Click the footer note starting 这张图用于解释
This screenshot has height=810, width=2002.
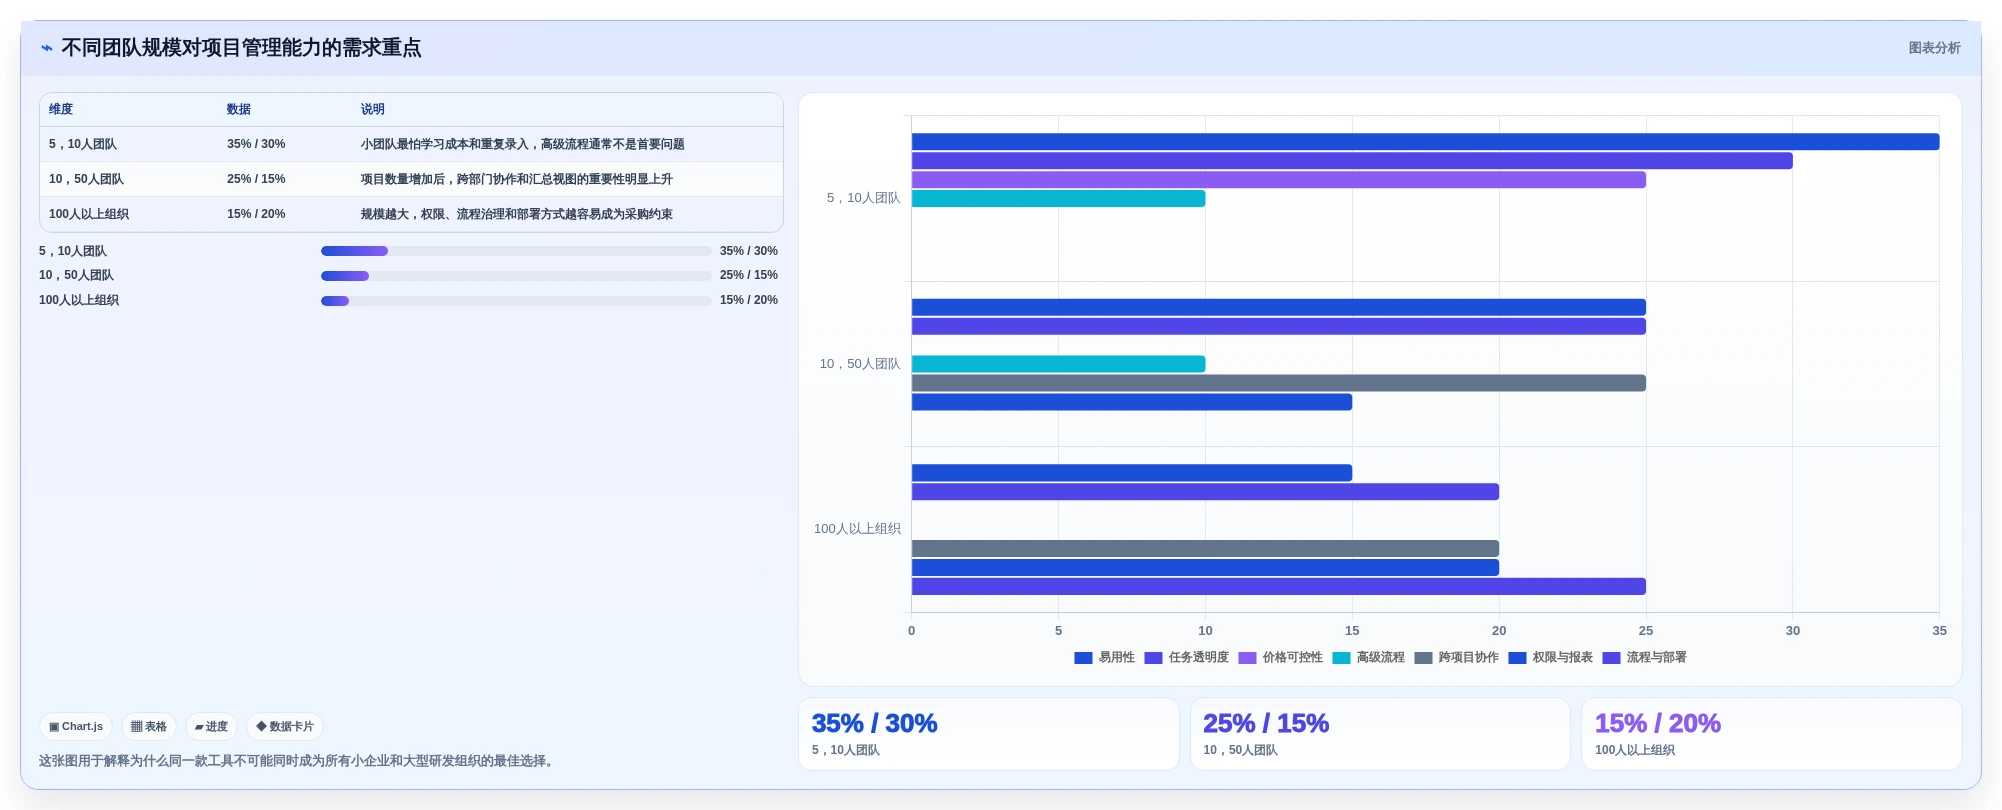(x=299, y=761)
